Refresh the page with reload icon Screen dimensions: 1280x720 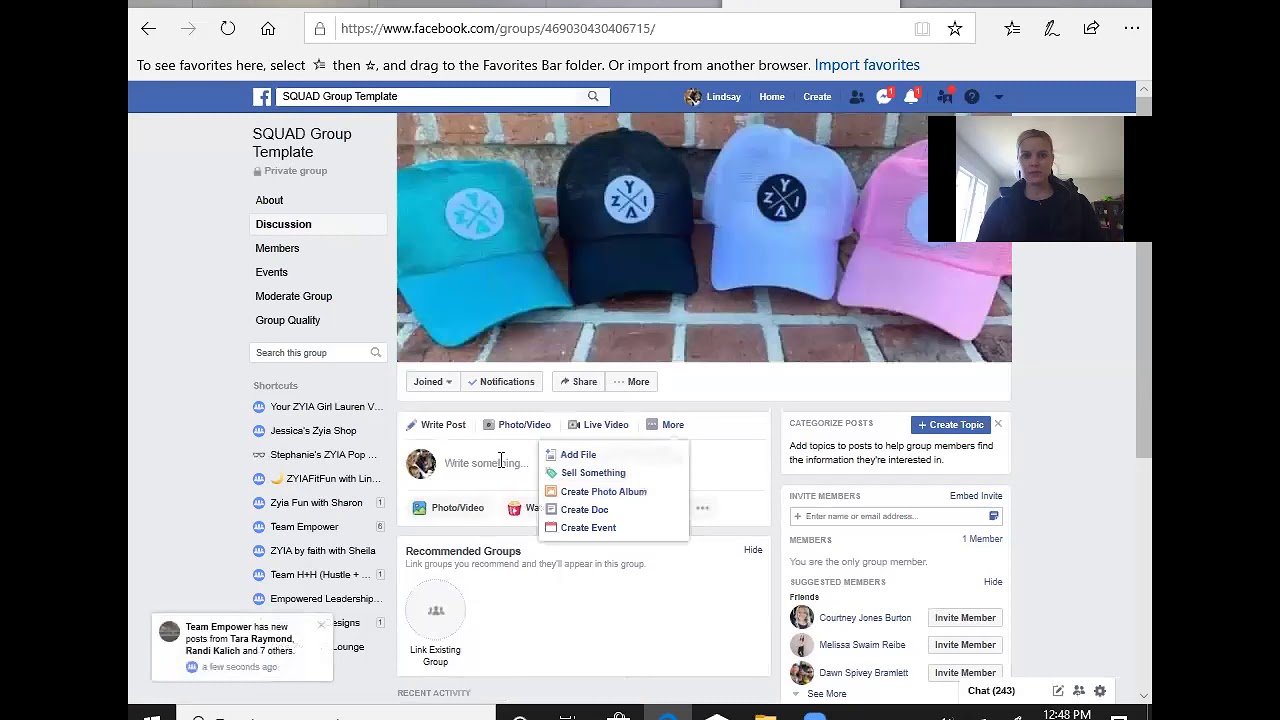(228, 29)
